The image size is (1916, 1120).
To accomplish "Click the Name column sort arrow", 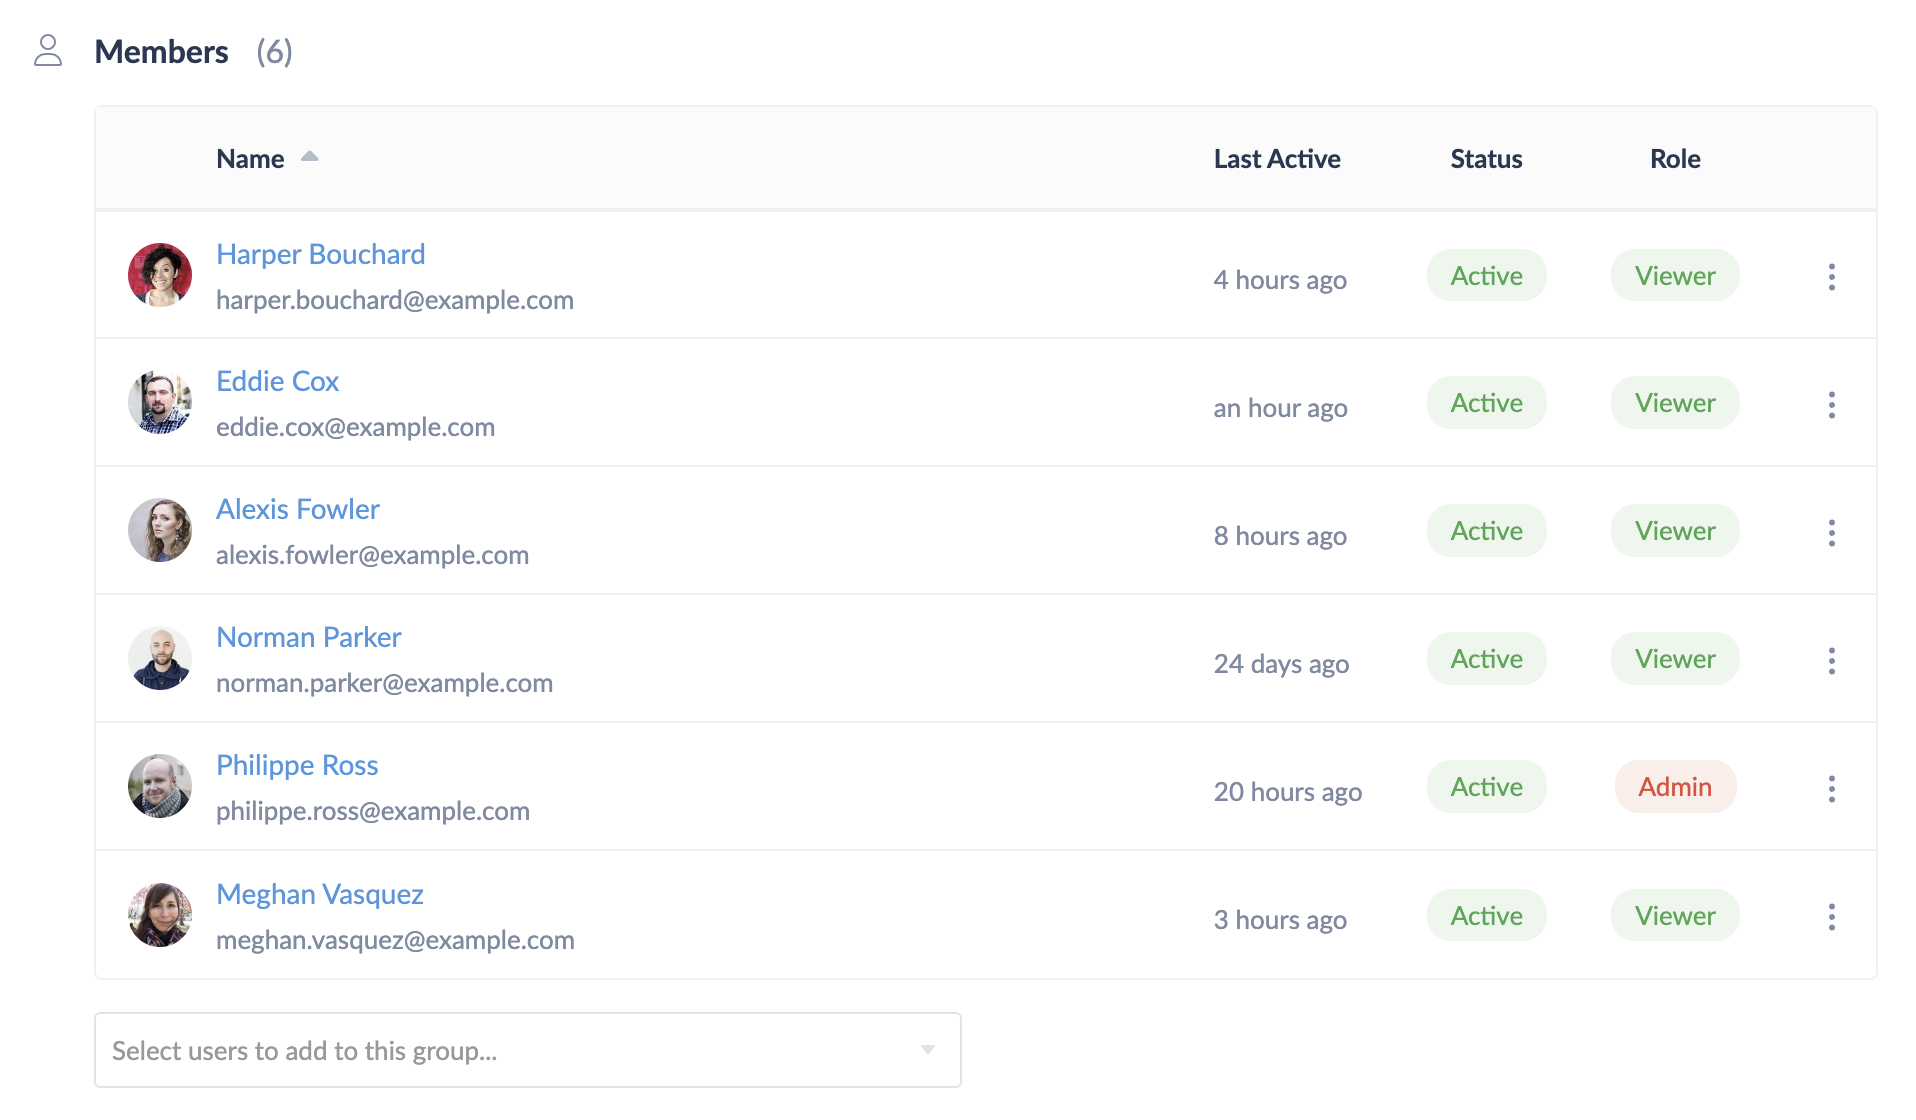I will coord(310,157).
